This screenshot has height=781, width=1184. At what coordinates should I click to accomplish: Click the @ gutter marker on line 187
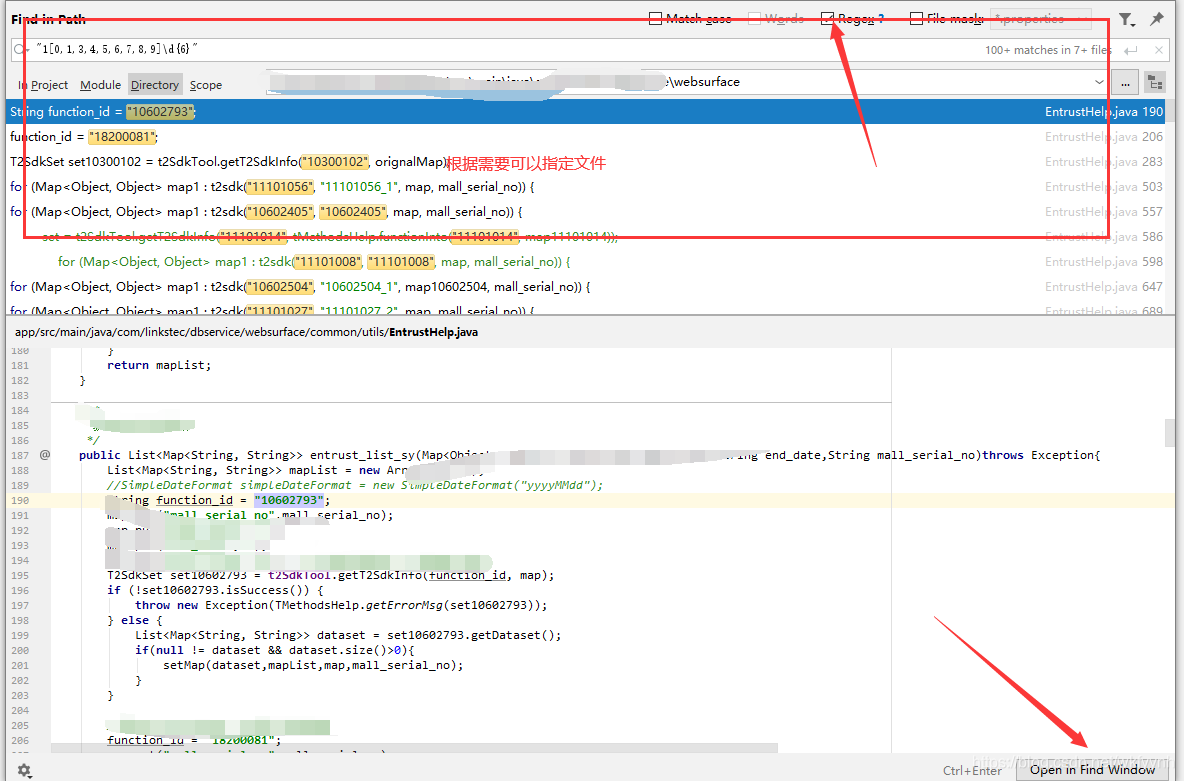45,455
